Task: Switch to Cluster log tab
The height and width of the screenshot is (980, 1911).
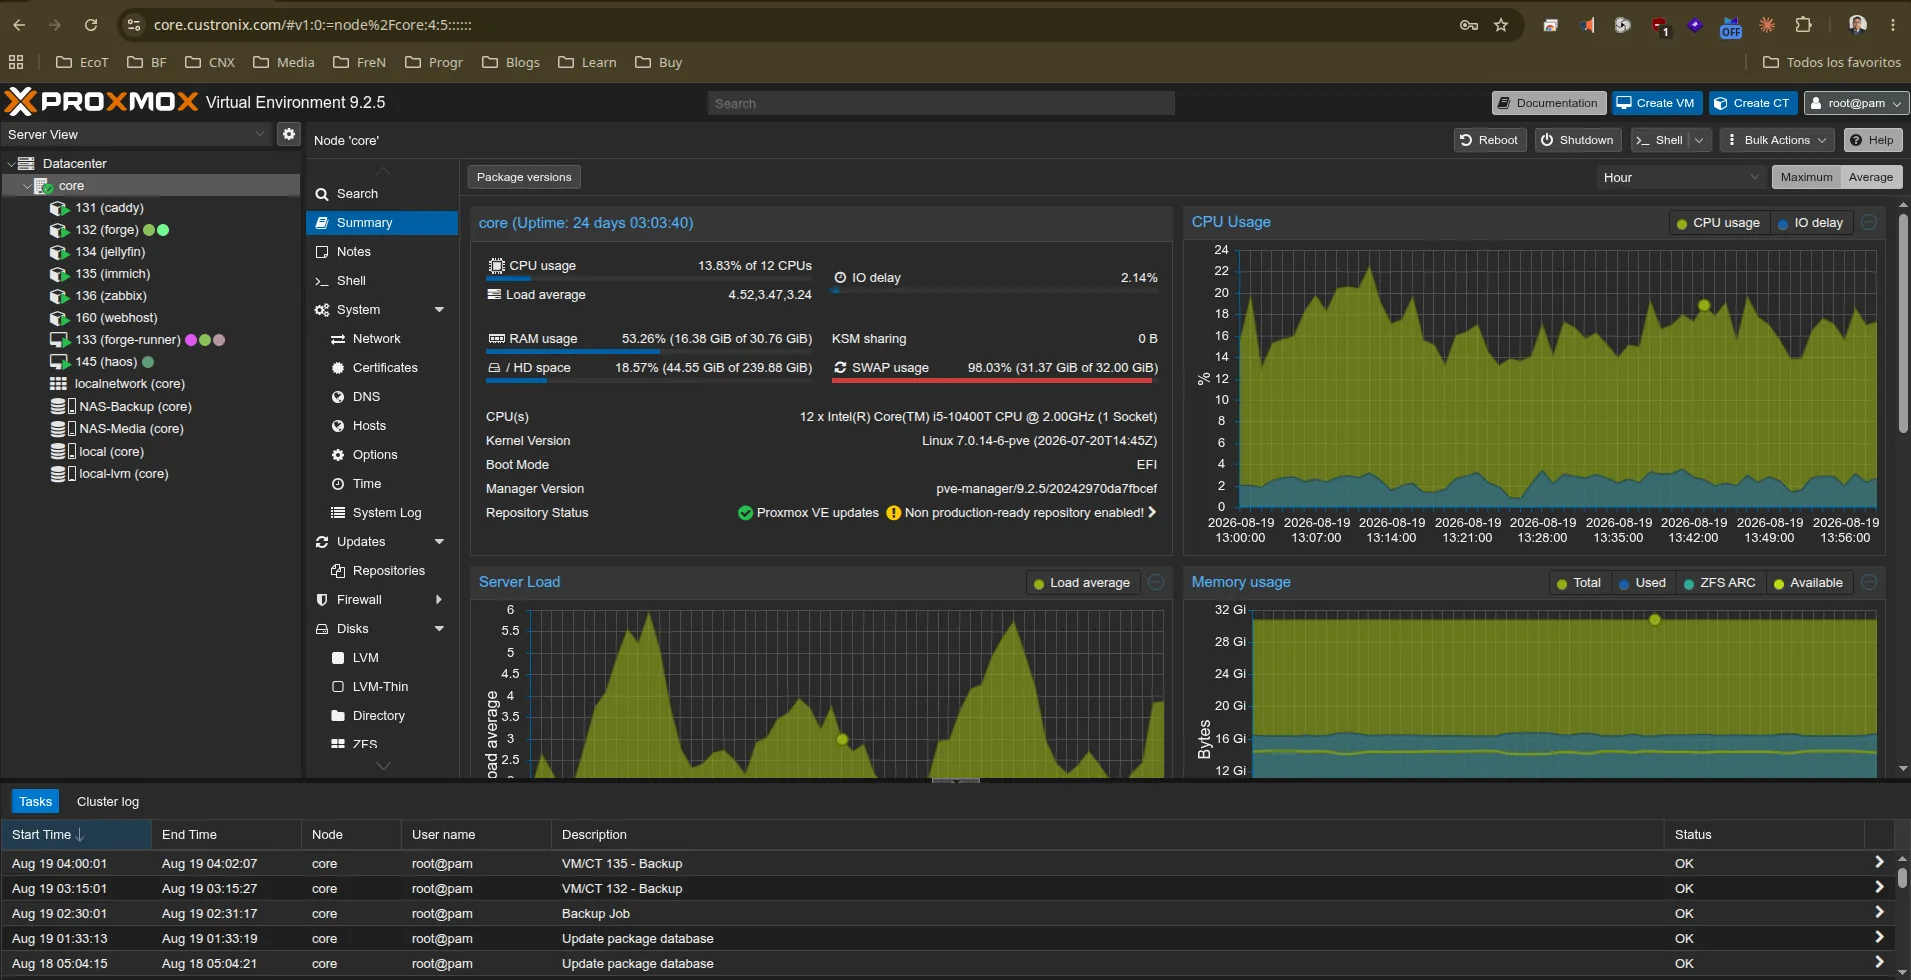Action: click(x=108, y=802)
